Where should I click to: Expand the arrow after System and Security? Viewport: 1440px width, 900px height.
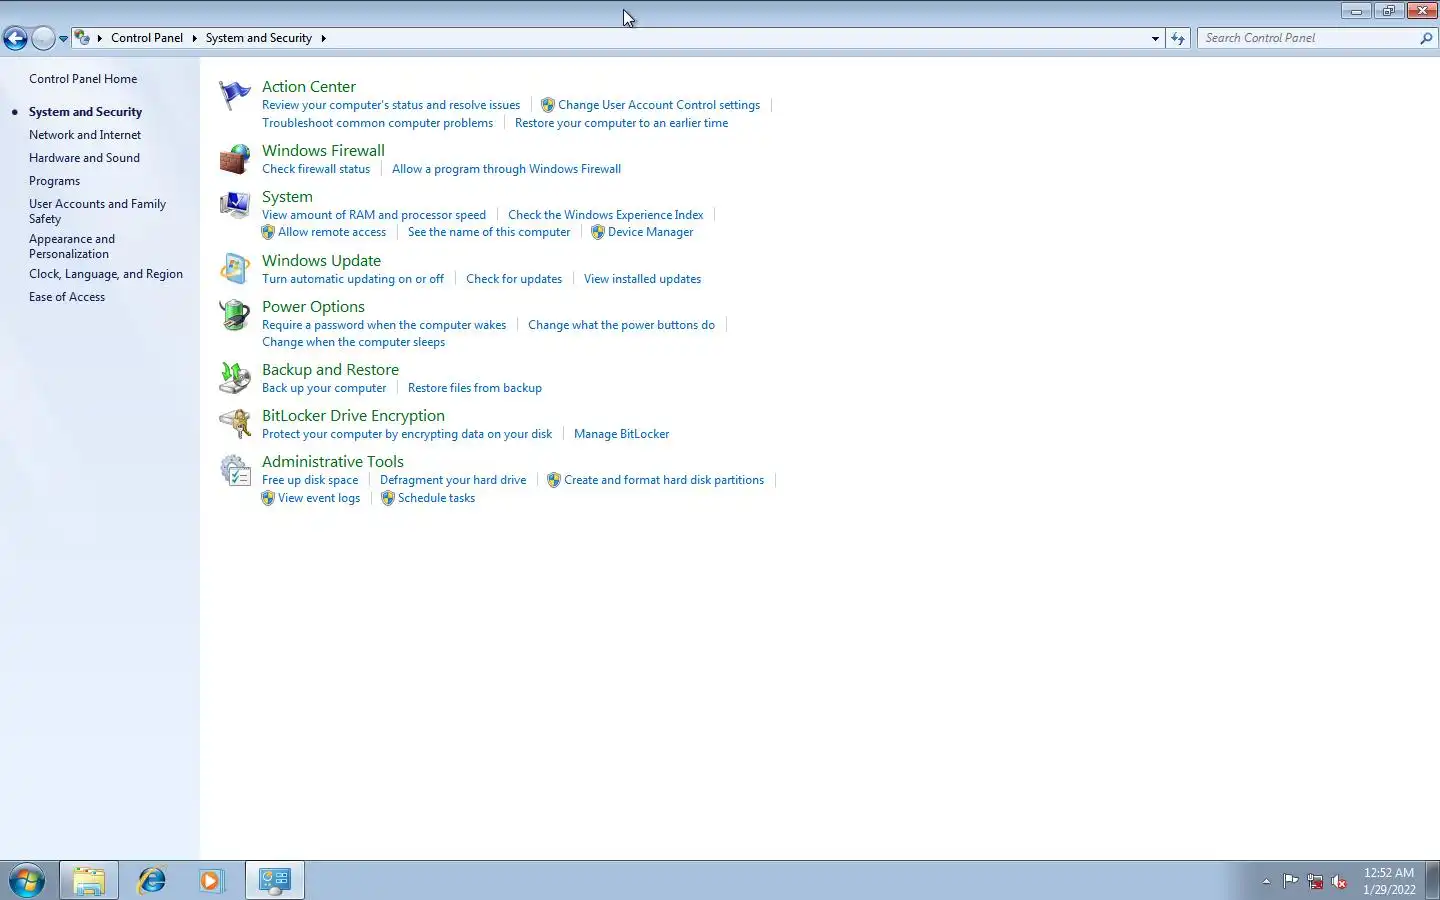(323, 38)
